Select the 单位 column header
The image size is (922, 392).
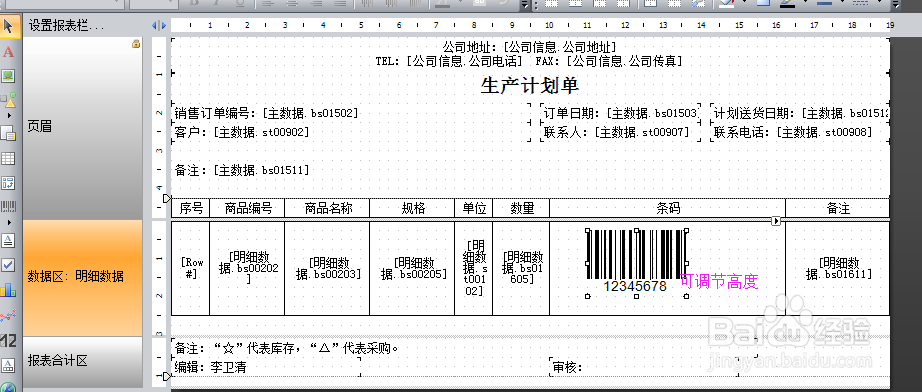[x=474, y=208]
